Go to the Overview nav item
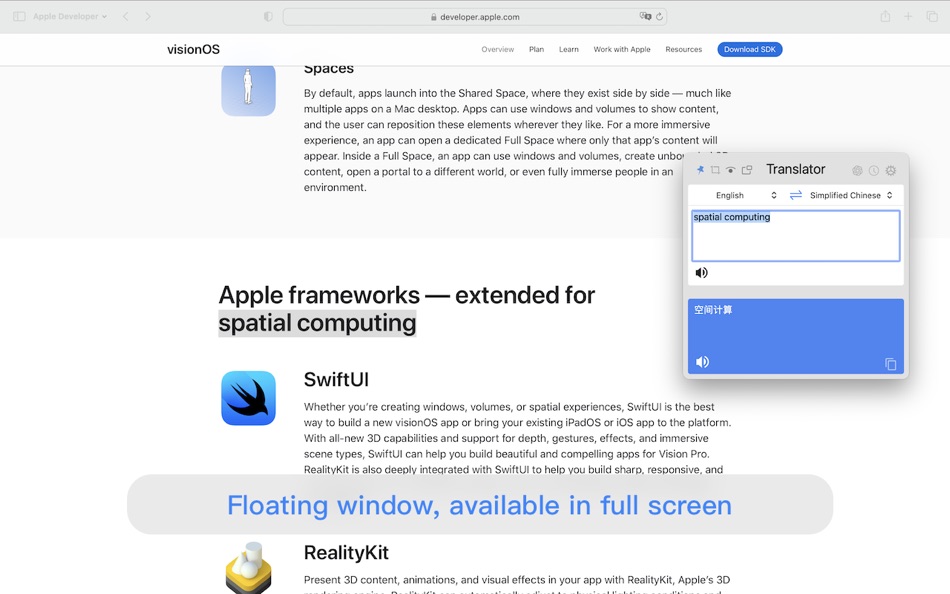 click(497, 50)
